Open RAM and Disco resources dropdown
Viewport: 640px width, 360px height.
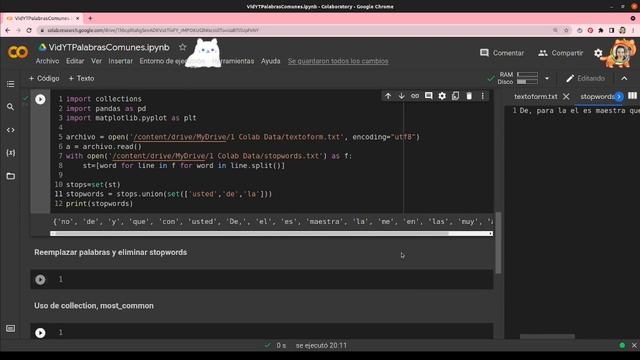[547, 78]
